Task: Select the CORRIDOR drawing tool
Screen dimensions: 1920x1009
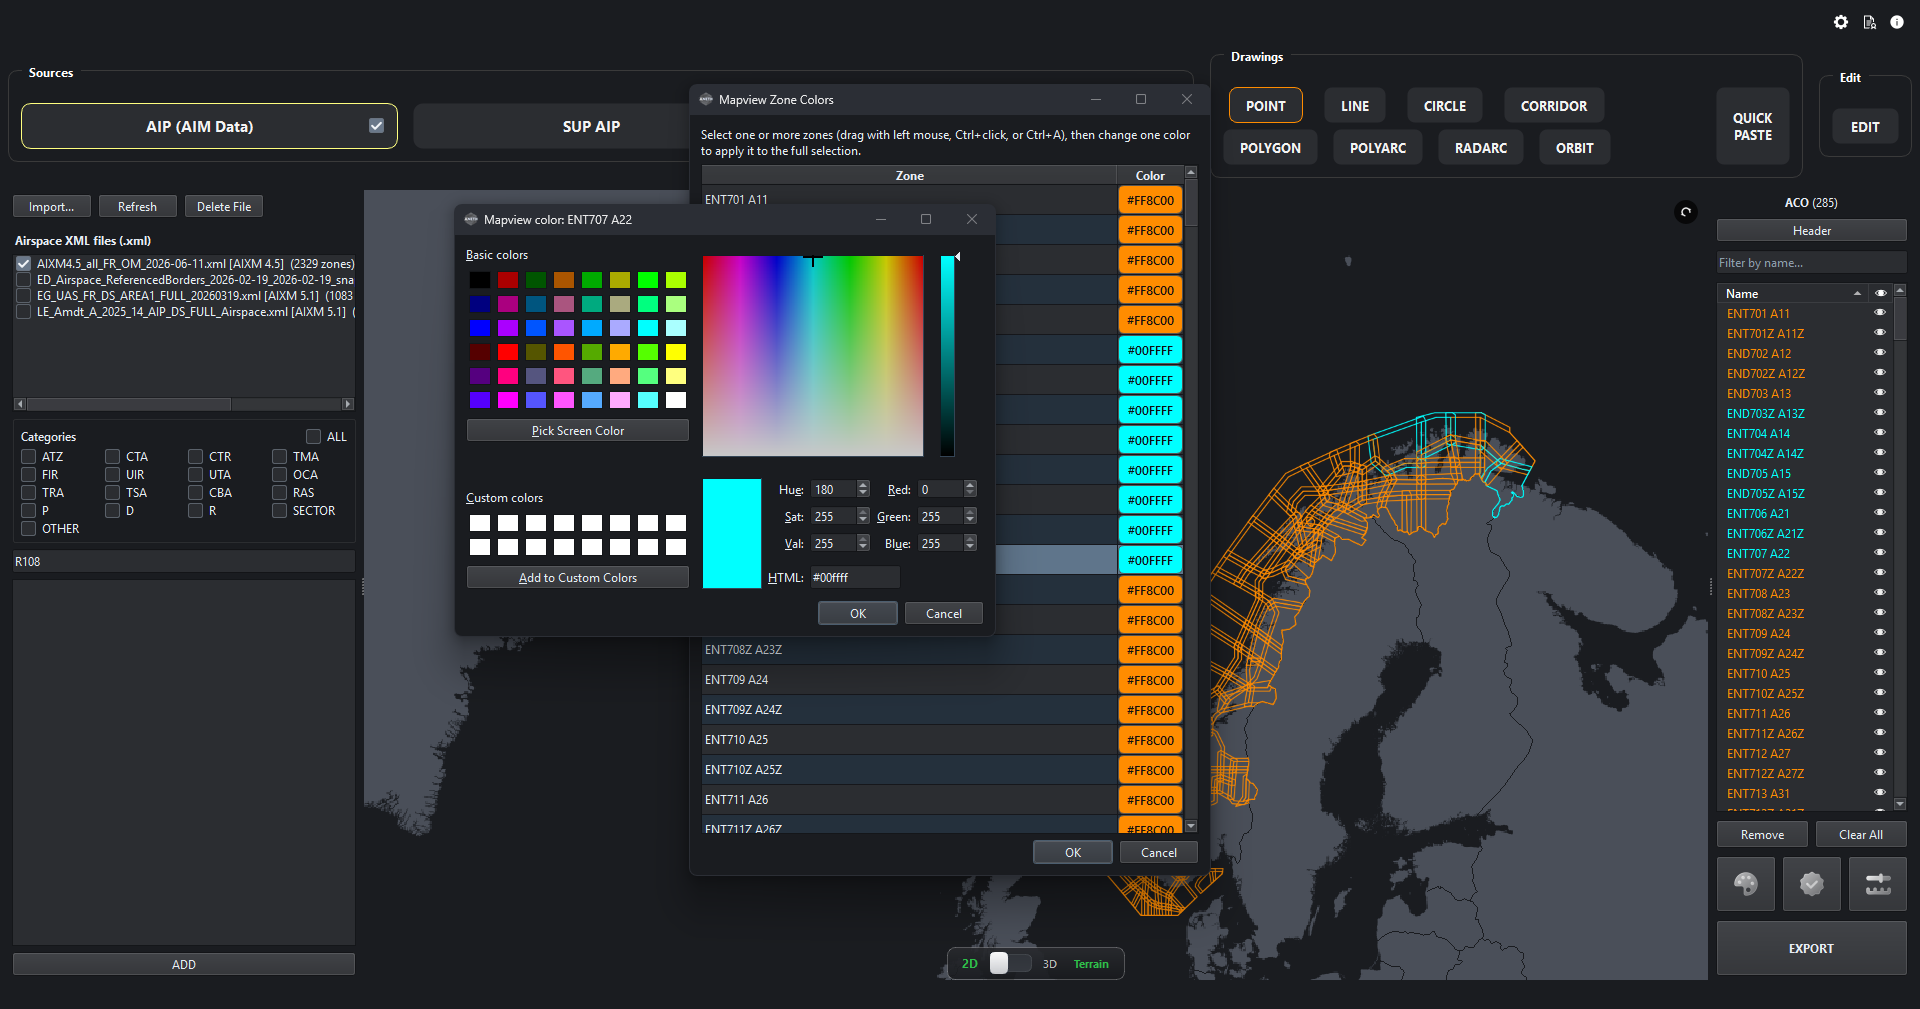Action: (1553, 106)
